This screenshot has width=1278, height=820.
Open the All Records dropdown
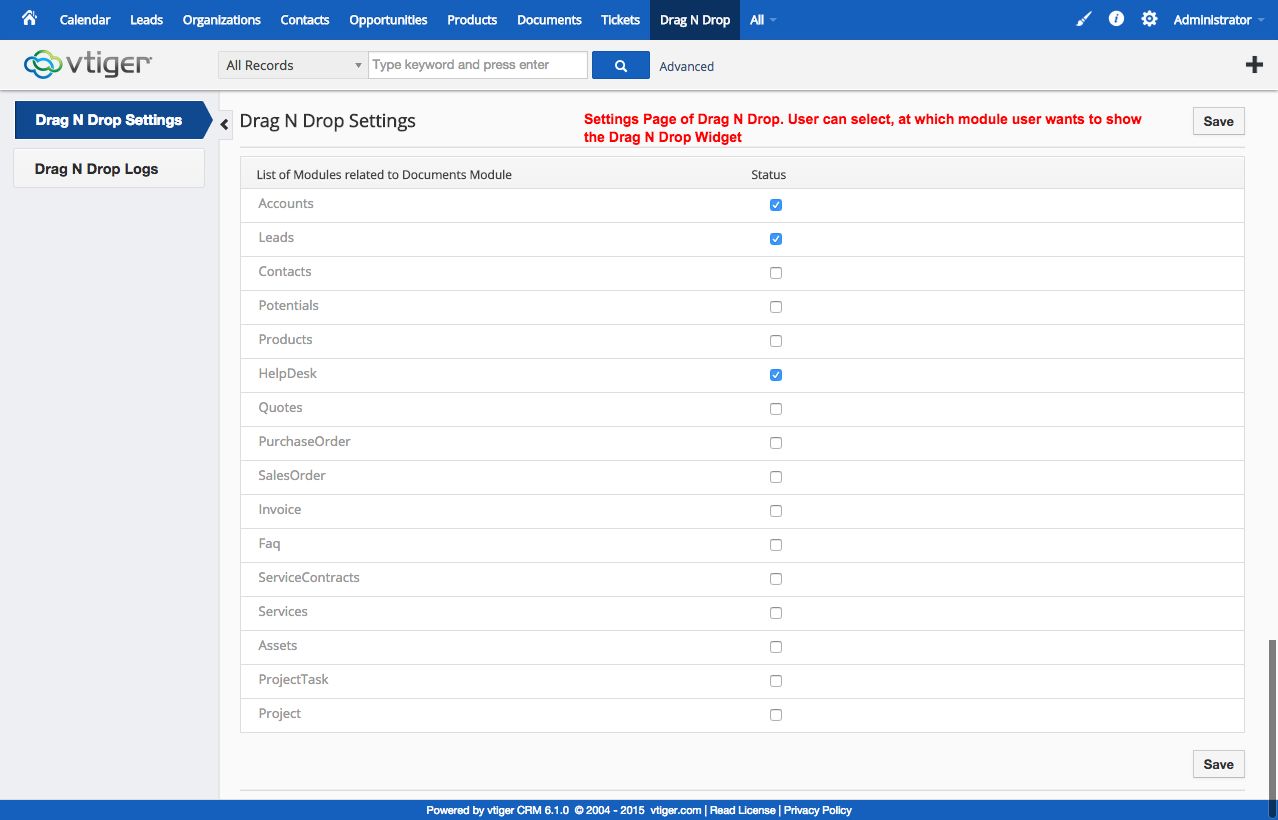pyautogui.click(x=293, y=65)
